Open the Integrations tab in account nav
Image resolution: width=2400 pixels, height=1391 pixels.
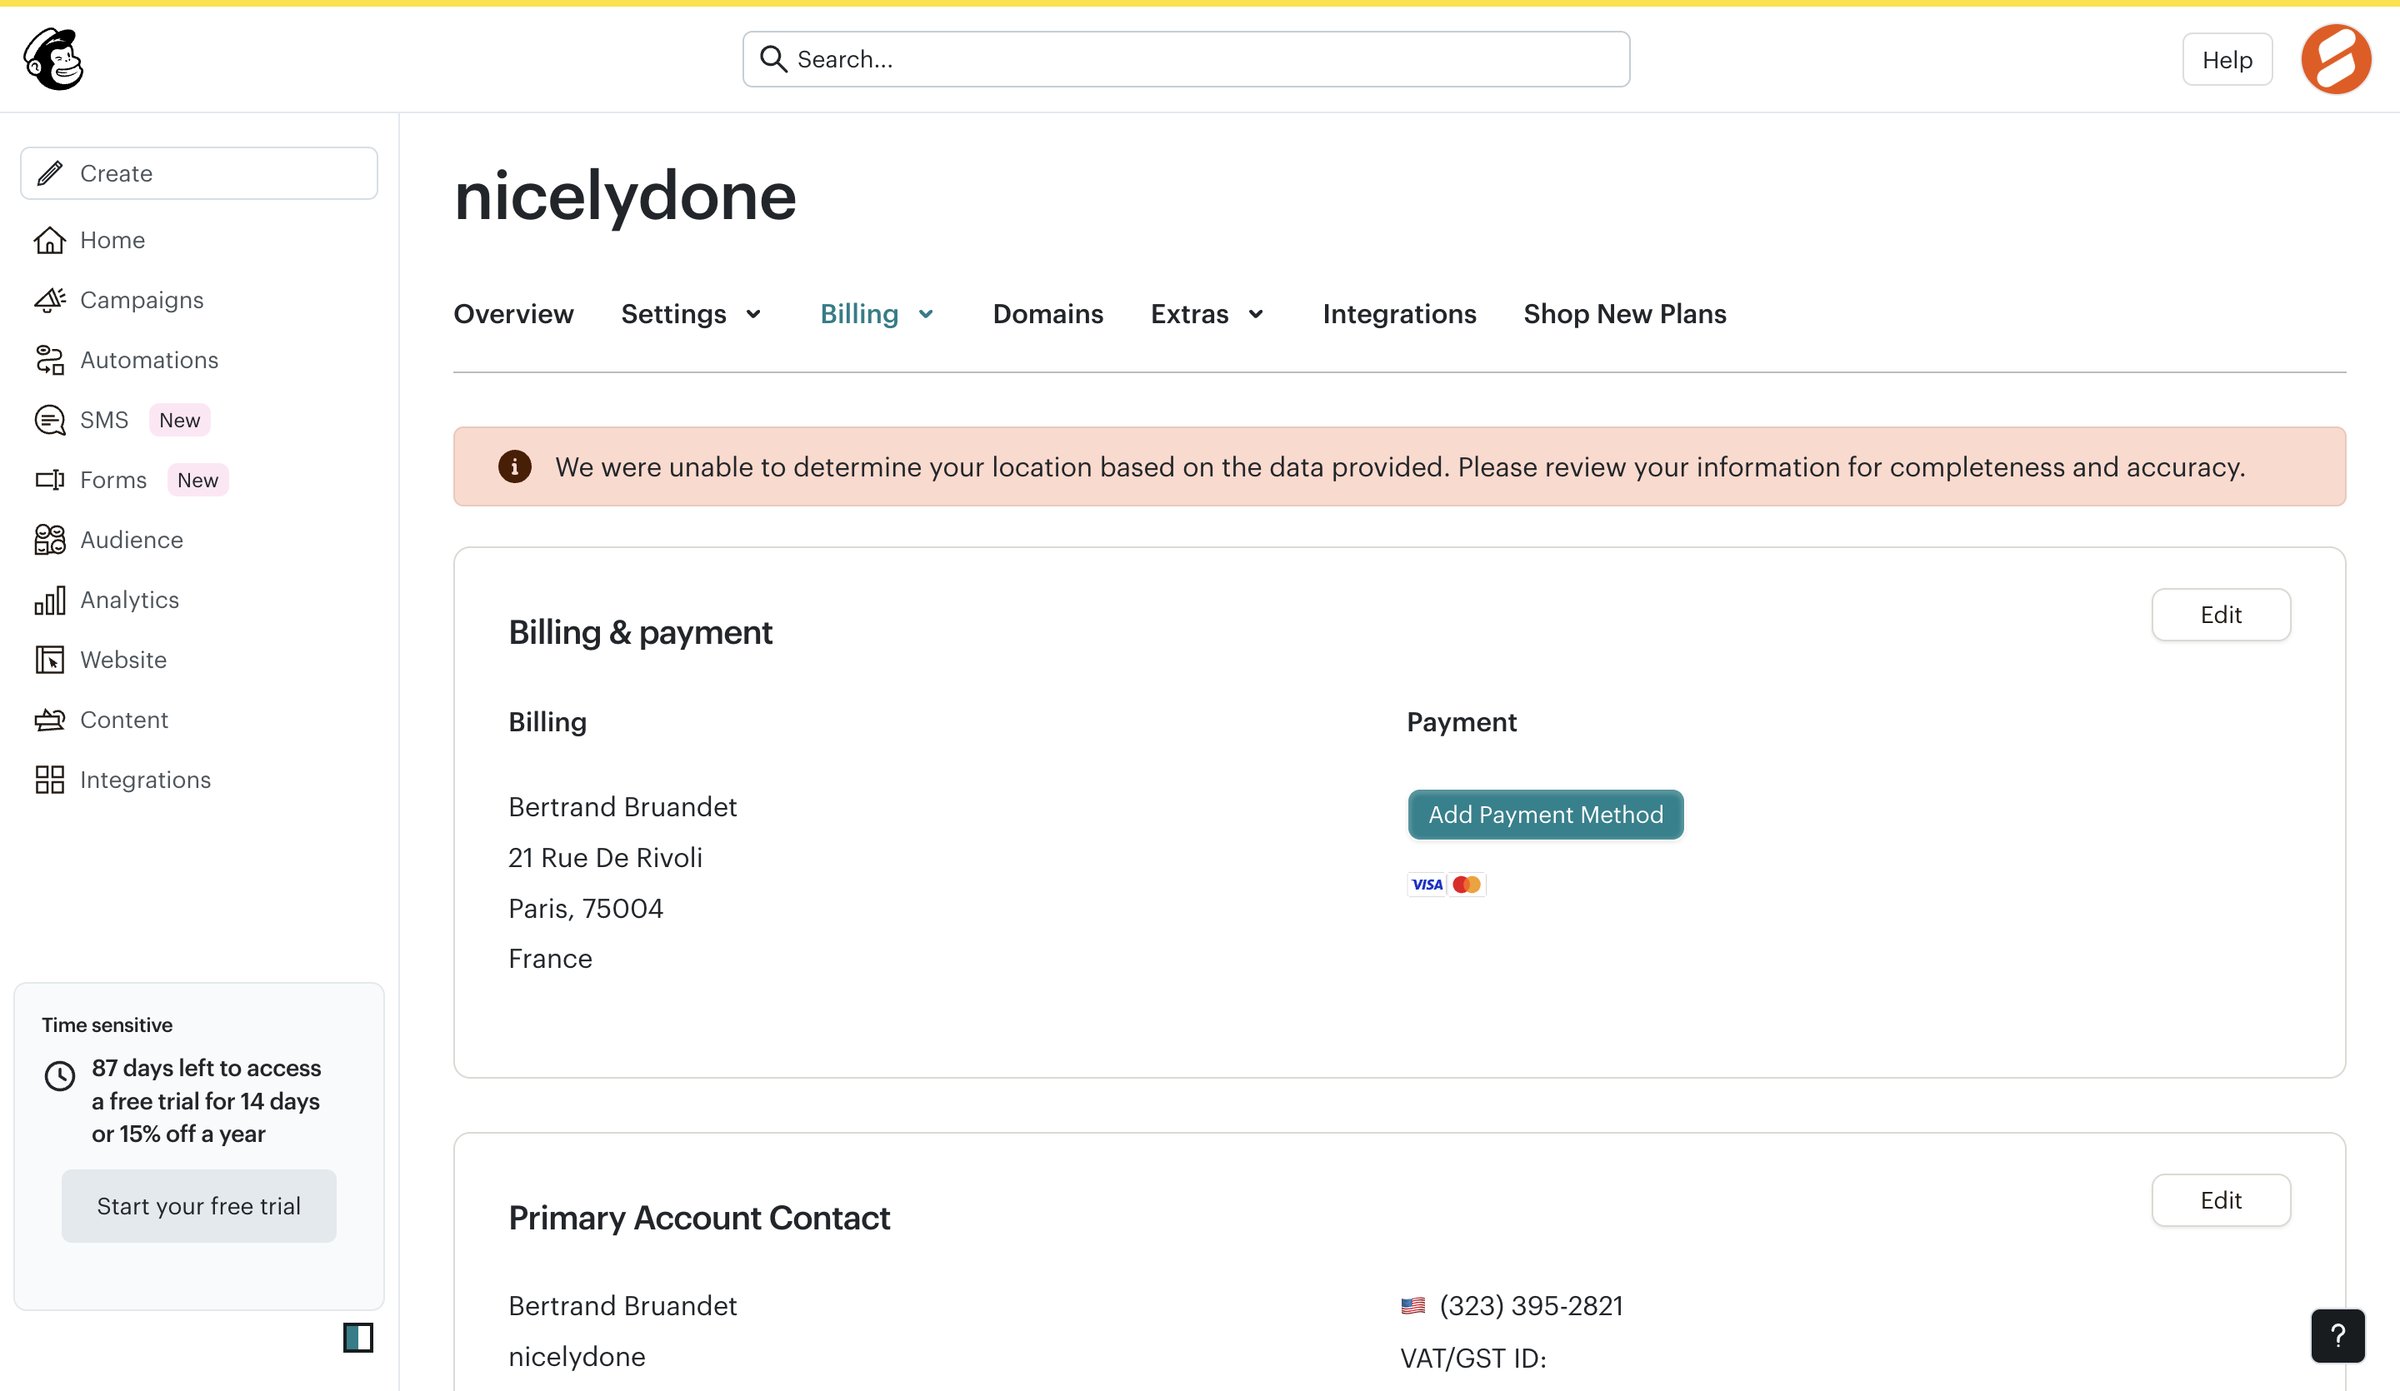point(1399,314)
